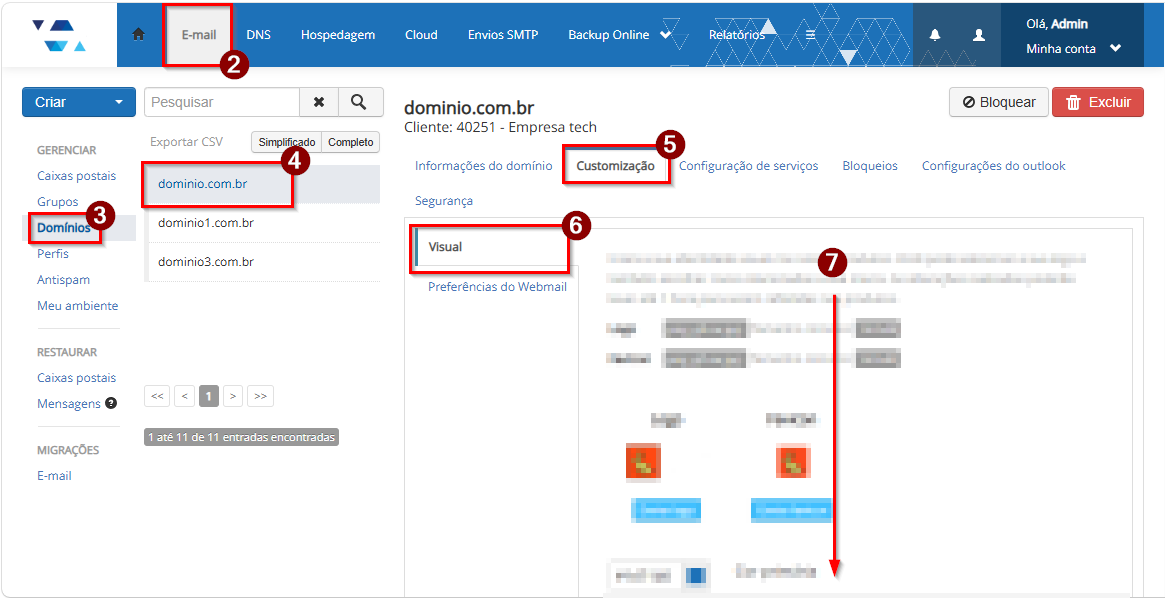Go to last page of results

coord(260,397)
